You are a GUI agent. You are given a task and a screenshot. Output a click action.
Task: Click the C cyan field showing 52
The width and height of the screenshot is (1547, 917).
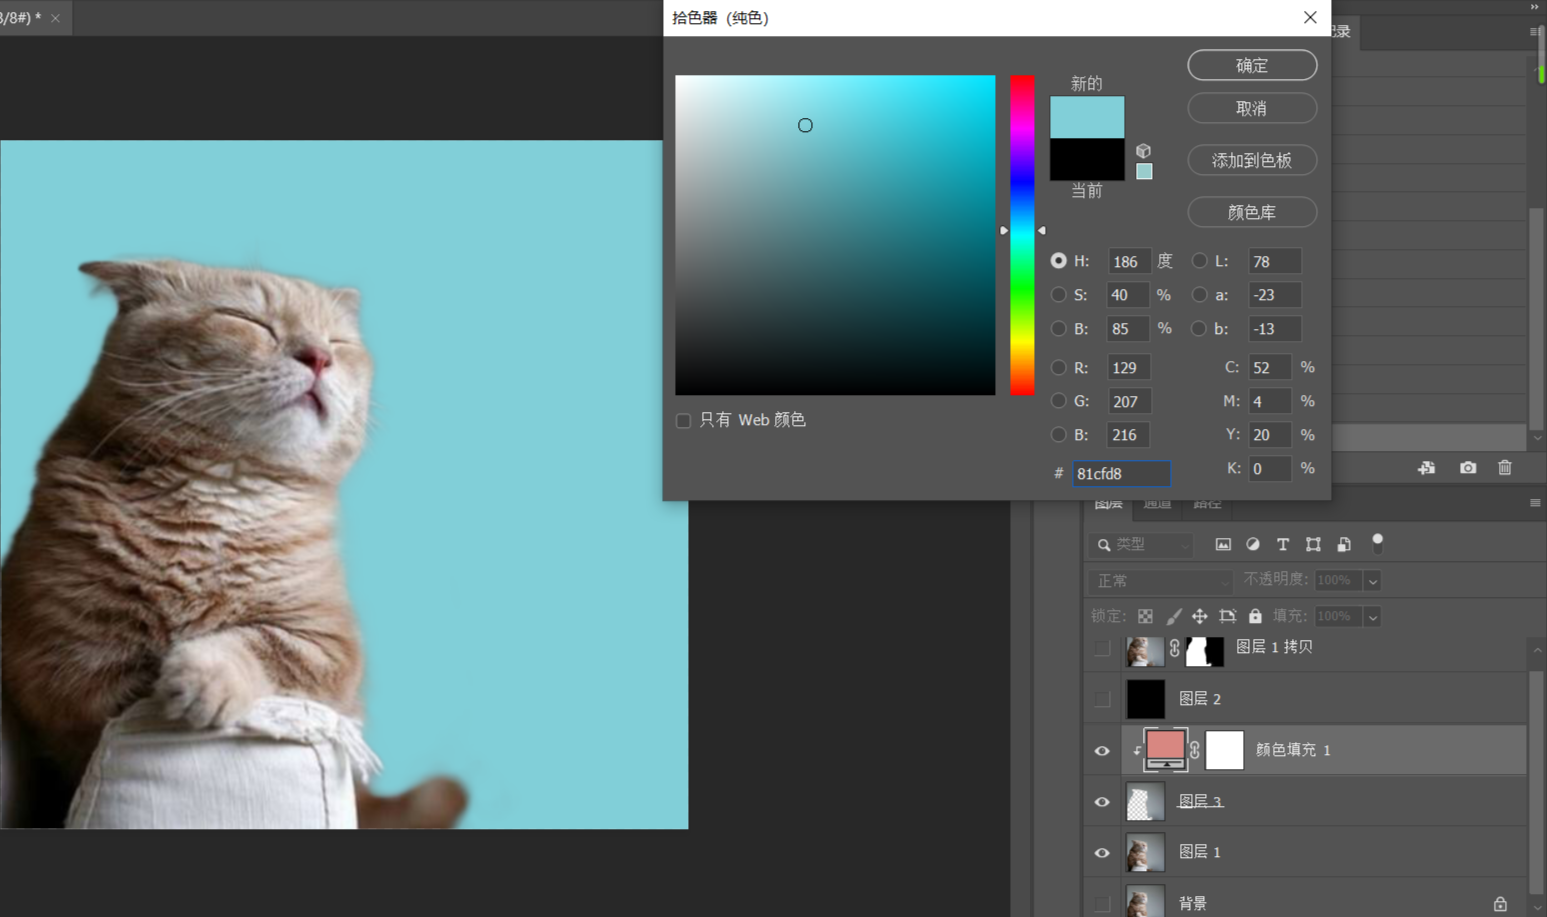pos(1270,367)
